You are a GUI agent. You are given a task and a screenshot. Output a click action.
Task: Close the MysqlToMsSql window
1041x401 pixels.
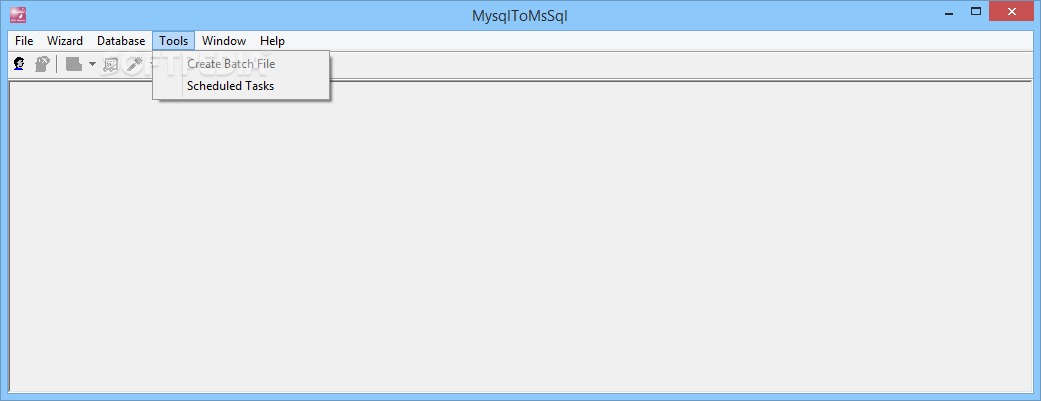(x=1012, y=11)
